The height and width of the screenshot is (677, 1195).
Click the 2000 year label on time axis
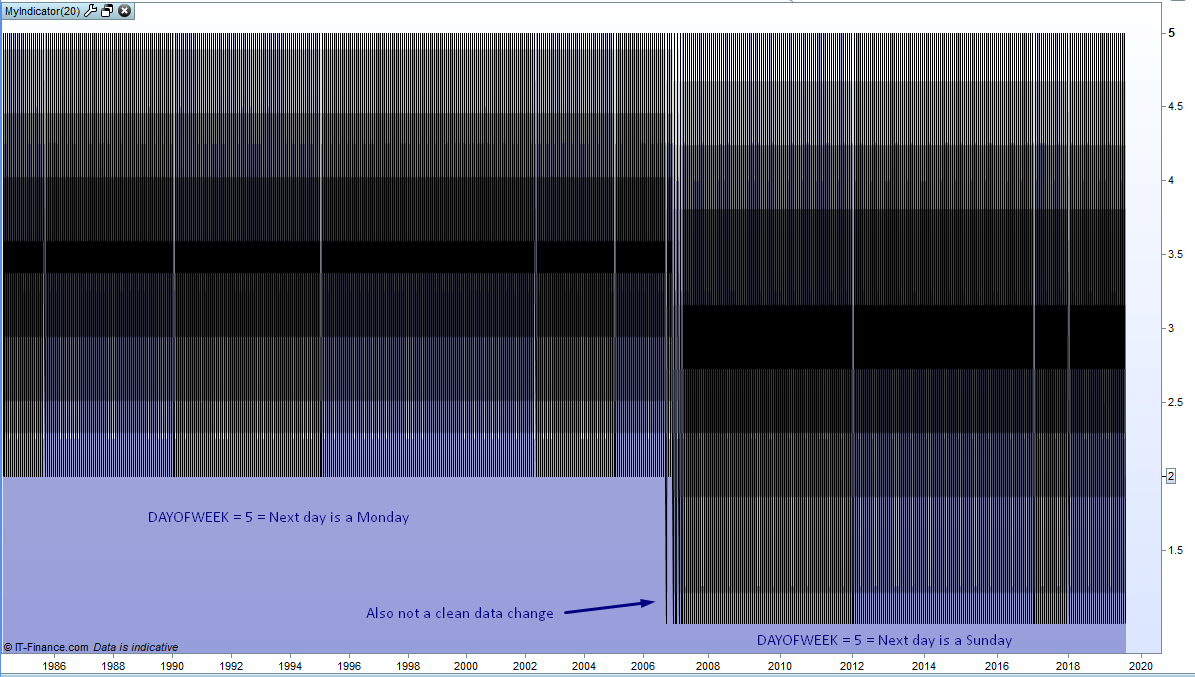coord(466,666)
